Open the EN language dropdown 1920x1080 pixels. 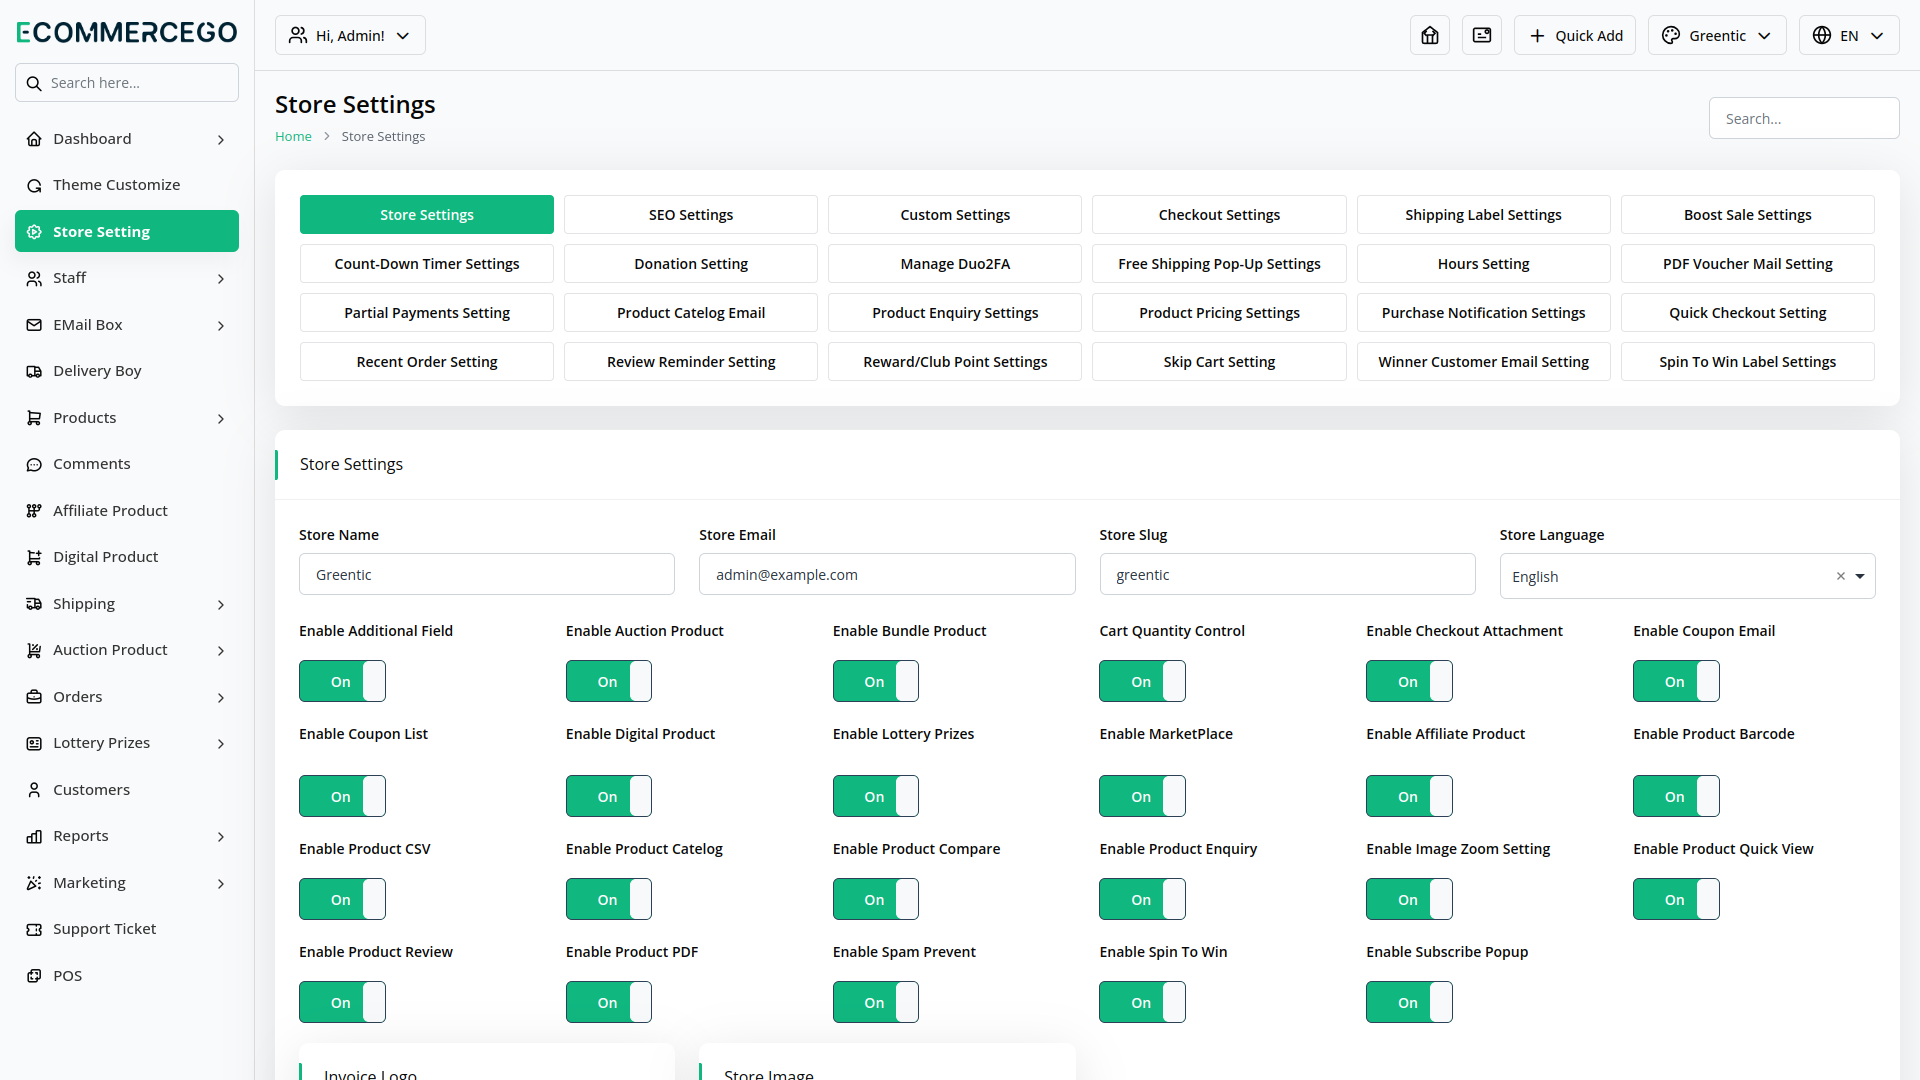pyautogui.click(x=1849, y=35)
